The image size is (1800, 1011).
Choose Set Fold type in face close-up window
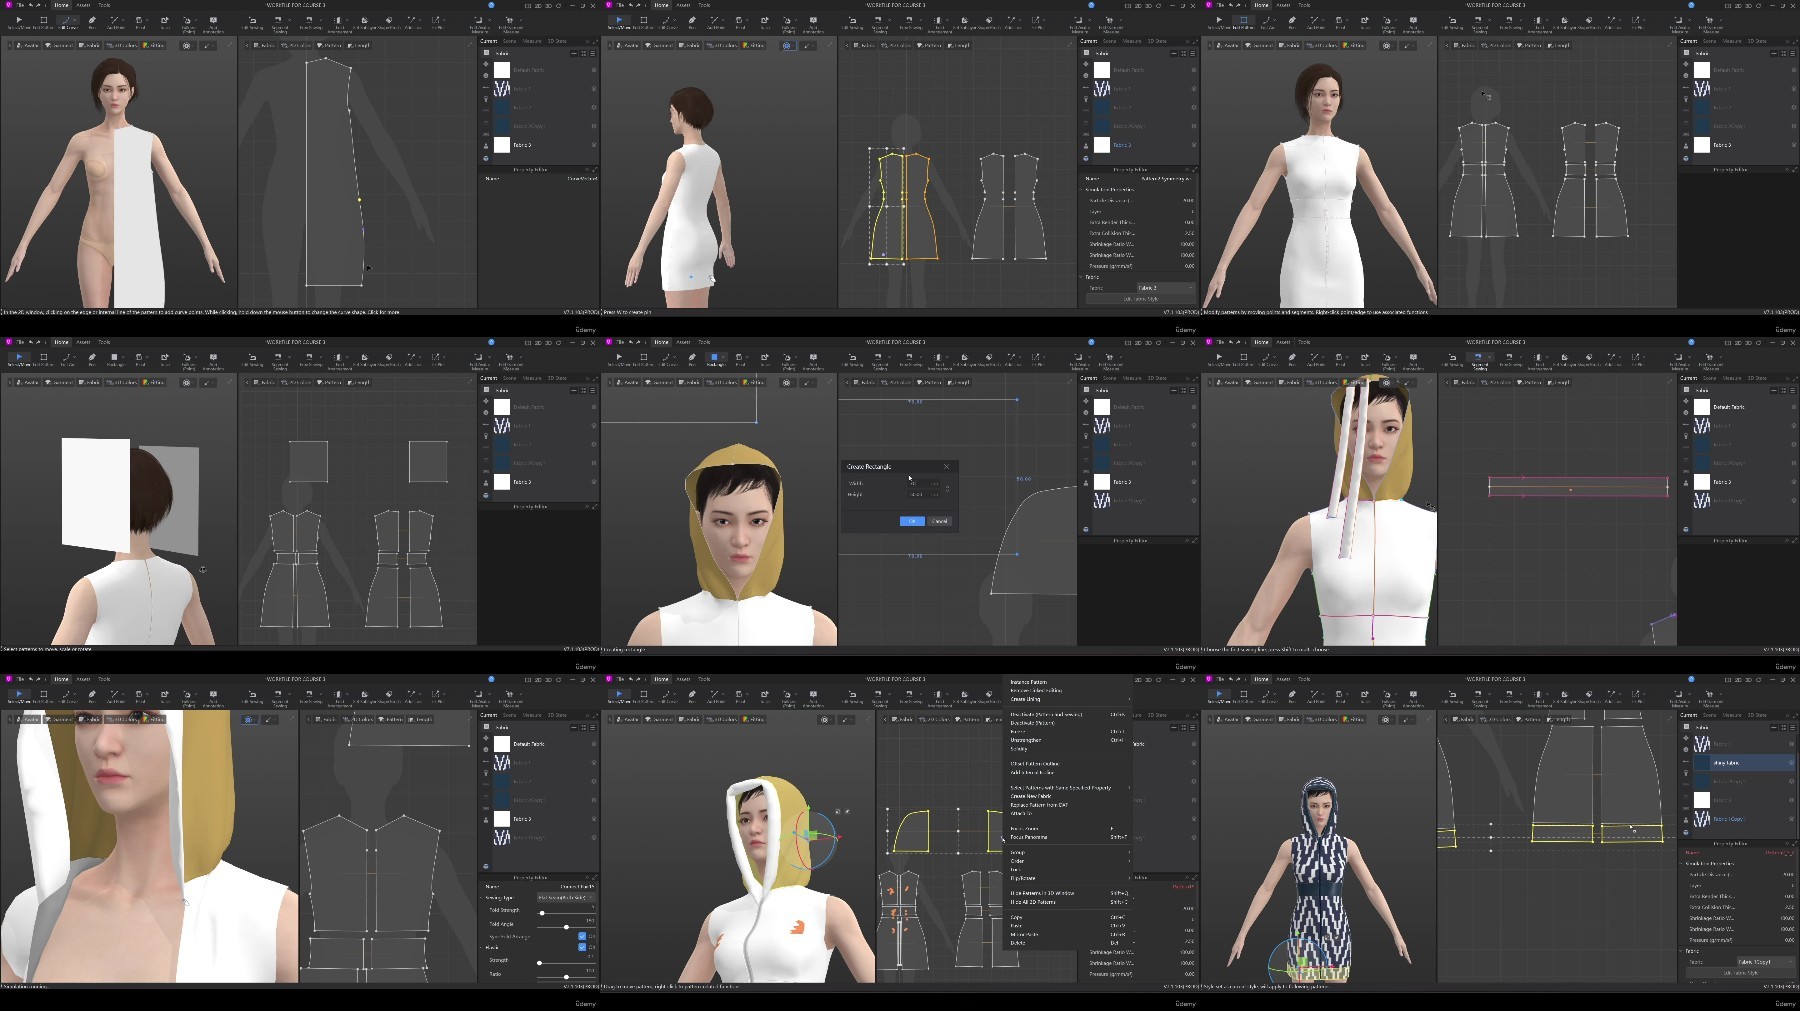pyautogui.click(x=364, y=696)
